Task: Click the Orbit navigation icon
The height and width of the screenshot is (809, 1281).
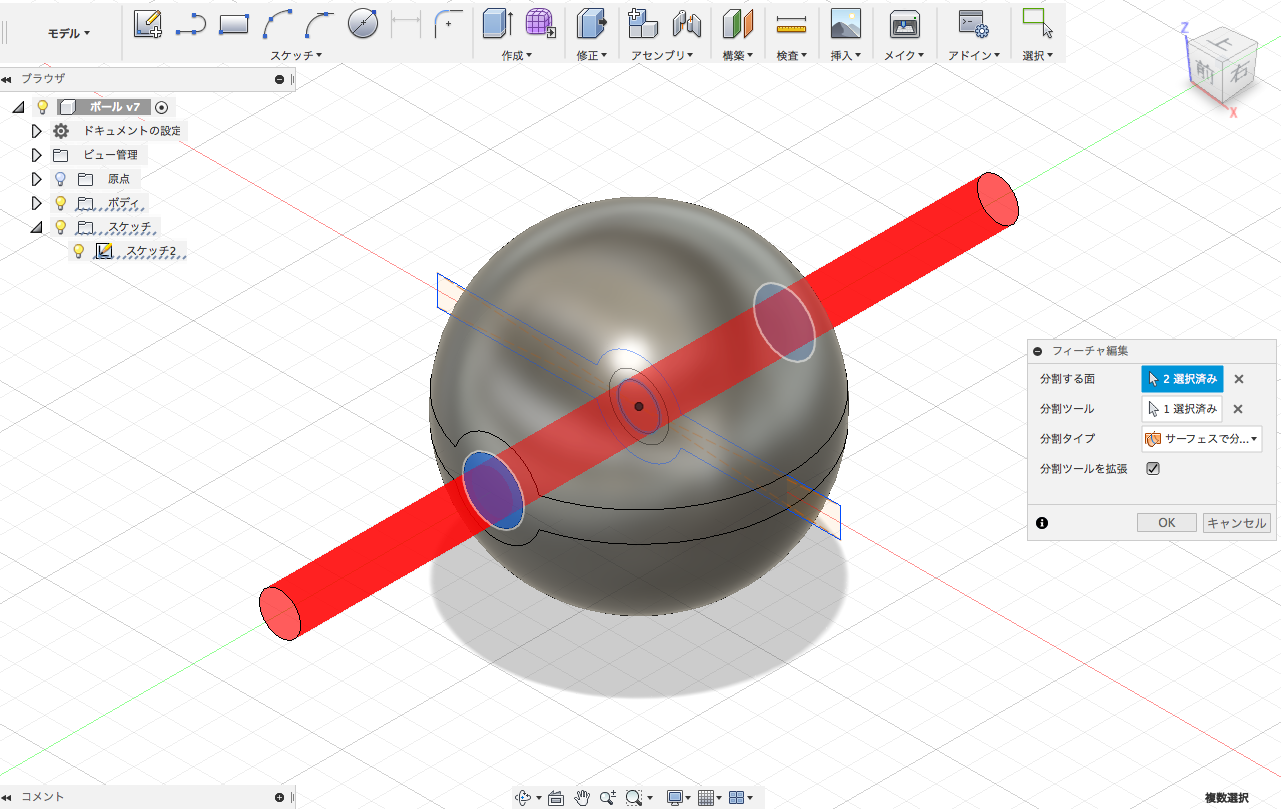Action: 523,797
